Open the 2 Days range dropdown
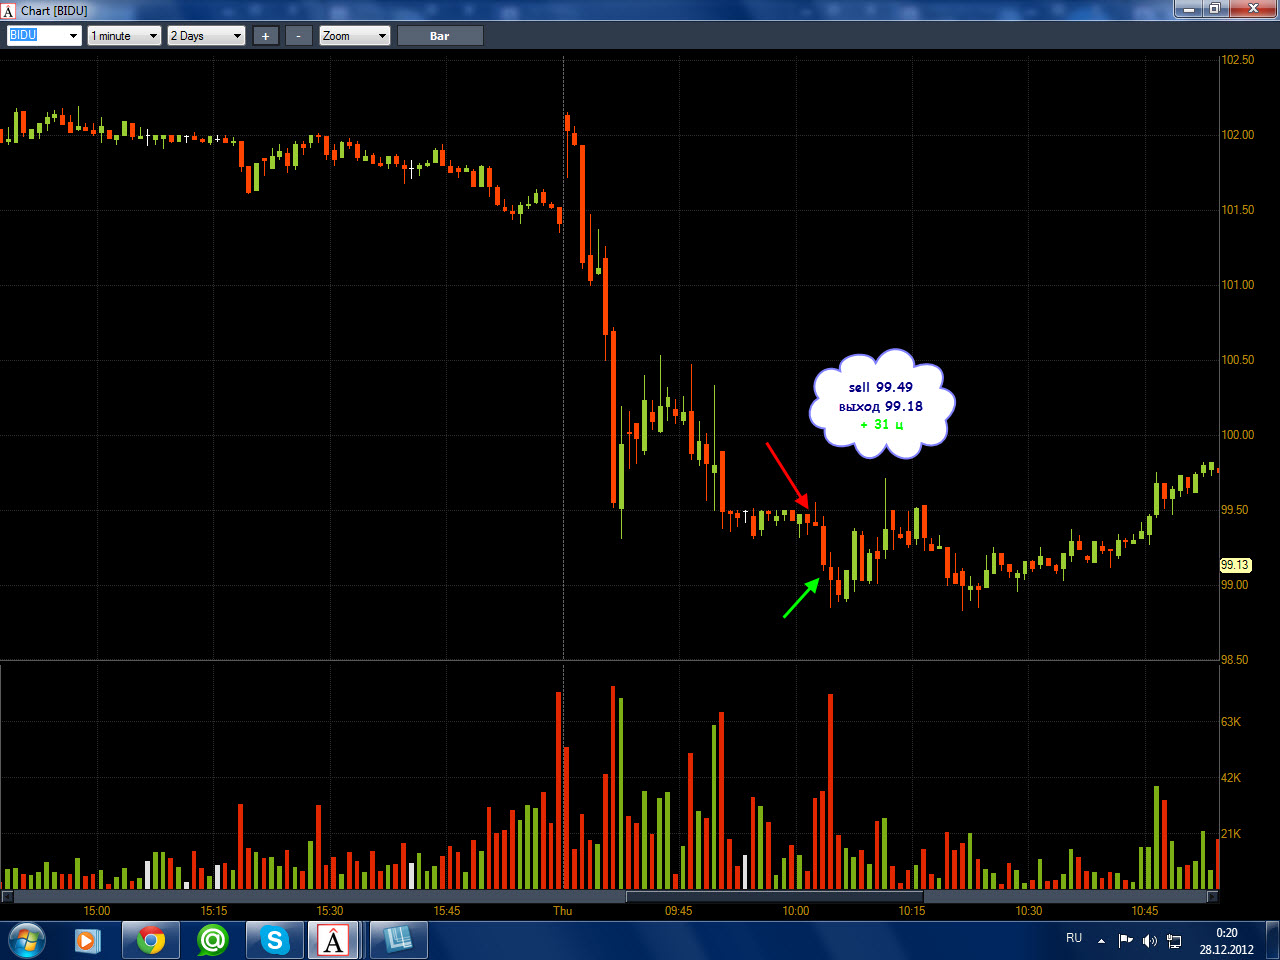This screenshot has width=1280, height=960. pos(206,36)
